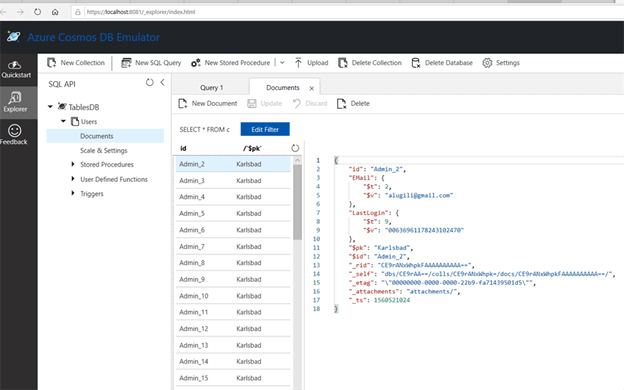Screen dimensions: 624x390
Task: Go forward in the browser
Action: pos(20,12)
